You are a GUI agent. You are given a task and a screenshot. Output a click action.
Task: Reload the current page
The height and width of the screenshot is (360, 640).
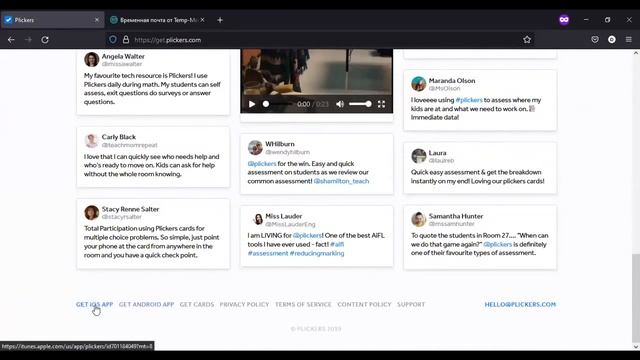click(45, 40)
